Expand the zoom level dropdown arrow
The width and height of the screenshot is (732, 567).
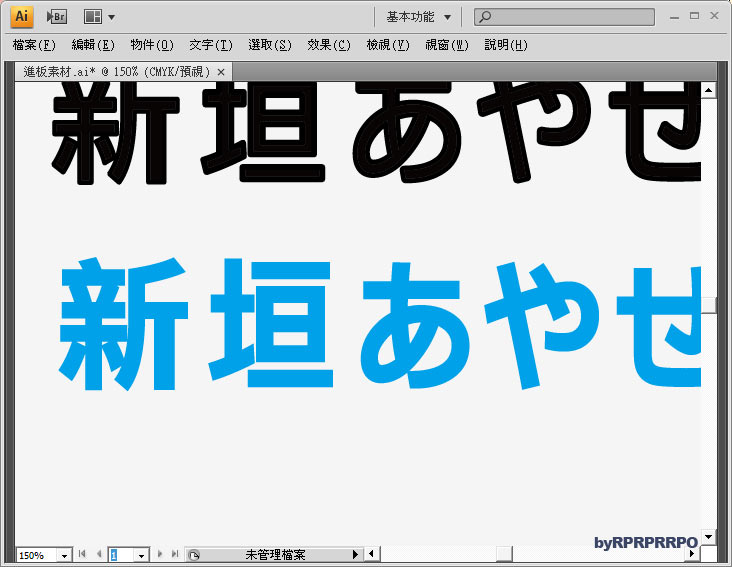coord(64,555)
